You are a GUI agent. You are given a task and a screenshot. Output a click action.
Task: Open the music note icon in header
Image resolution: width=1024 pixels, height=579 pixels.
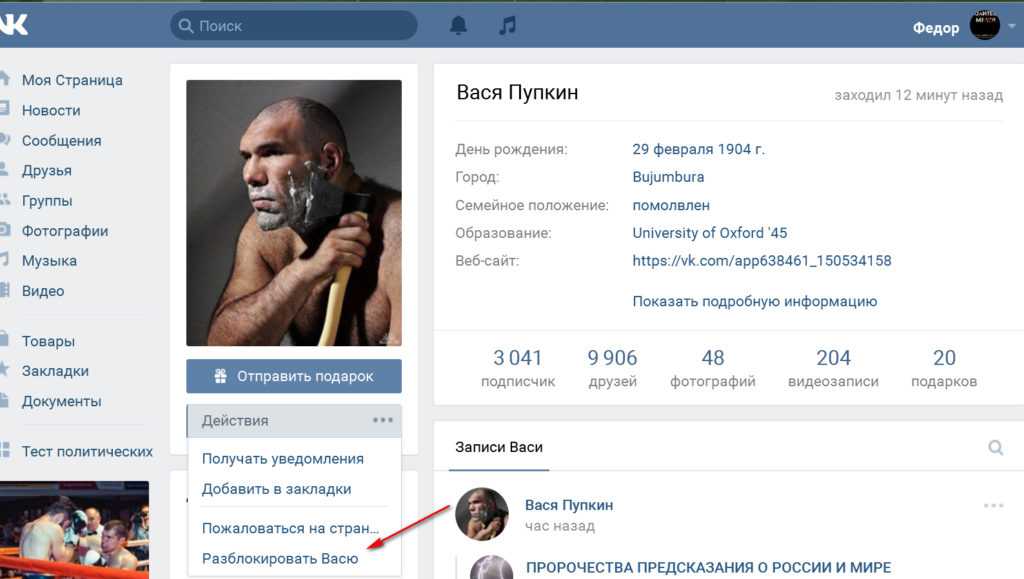507,25
